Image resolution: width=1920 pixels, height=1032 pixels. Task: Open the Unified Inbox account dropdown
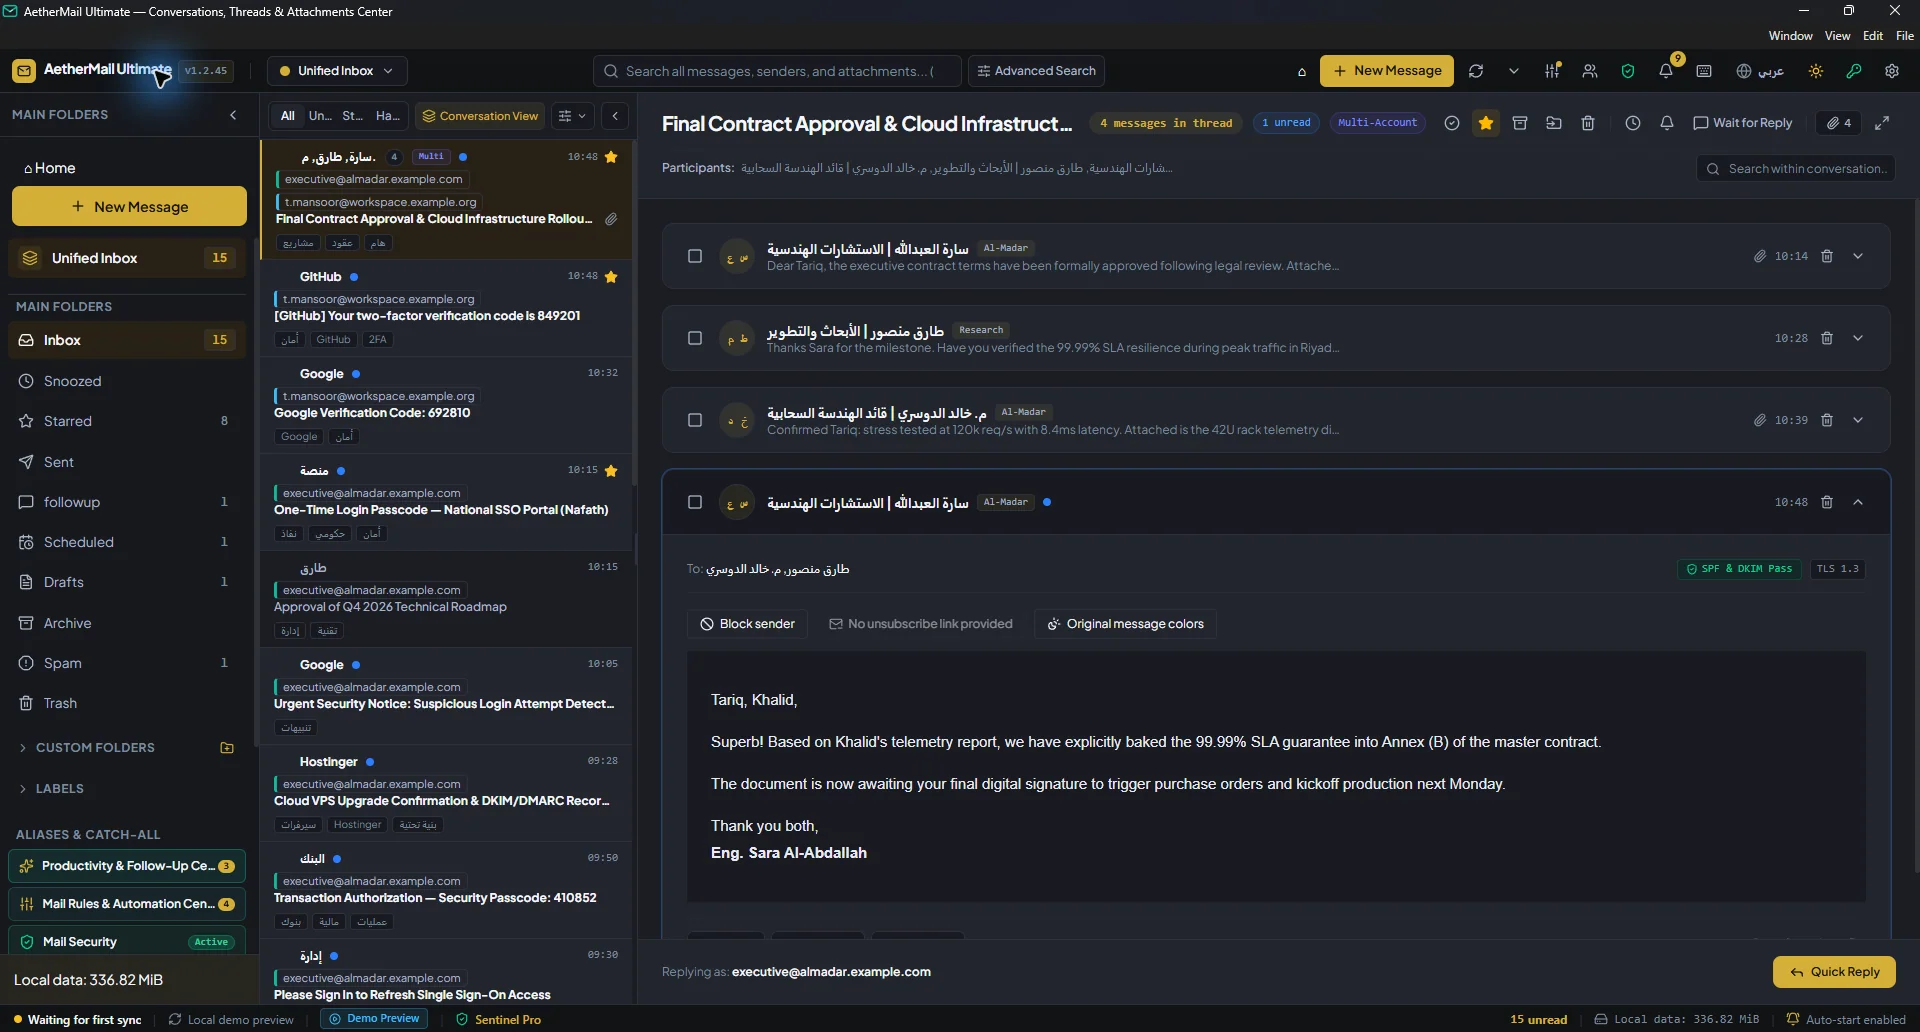pyautogui.click(x=337, y=71)
